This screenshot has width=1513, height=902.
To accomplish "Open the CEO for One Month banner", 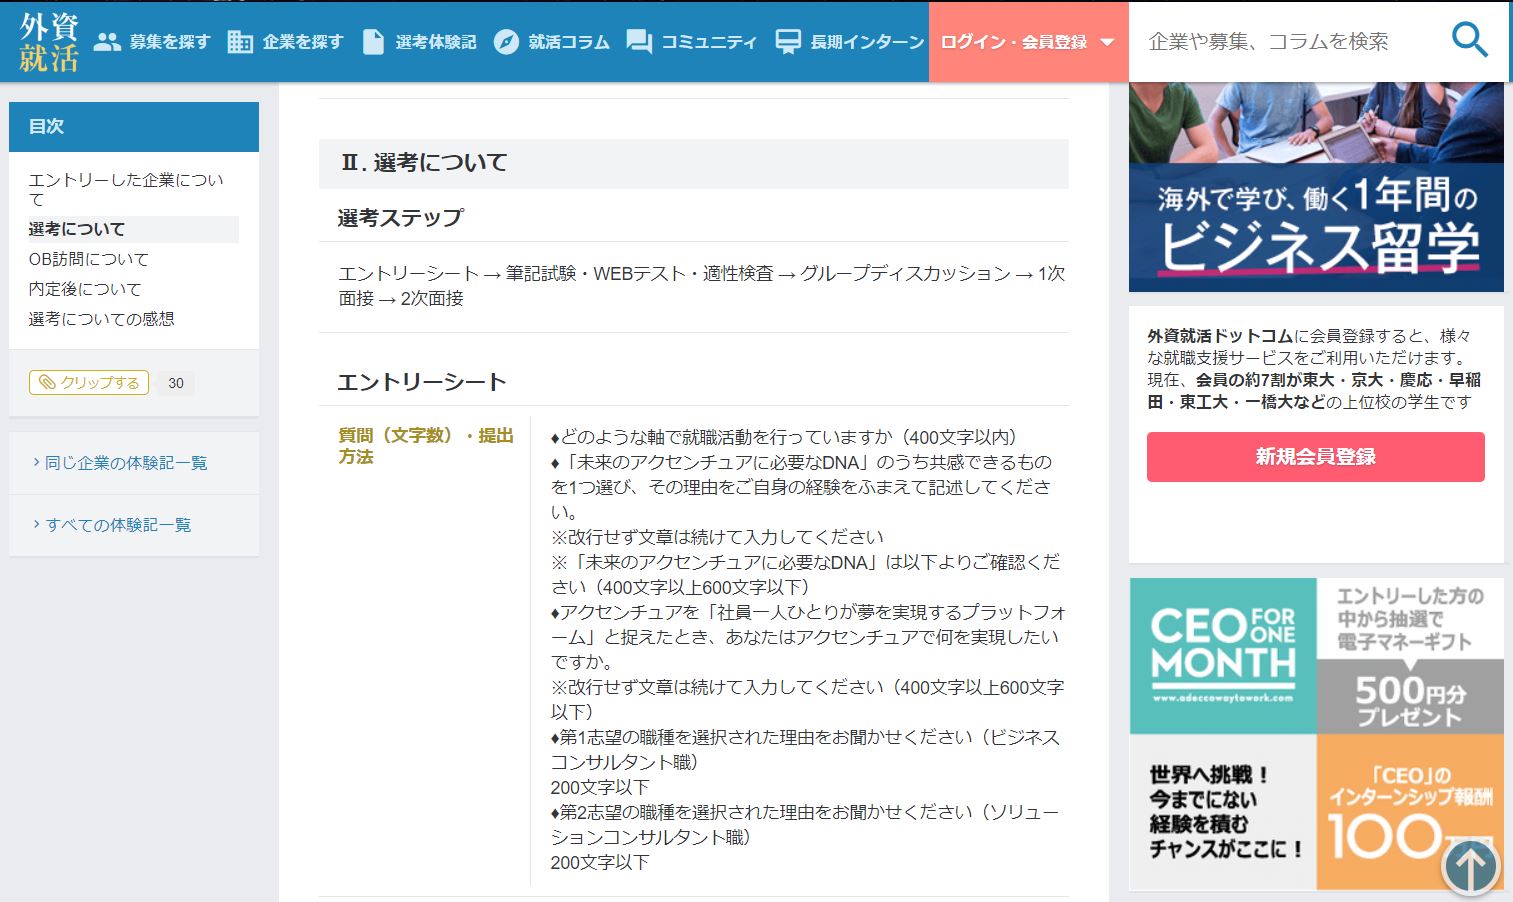I will (x=1316, y=733).
